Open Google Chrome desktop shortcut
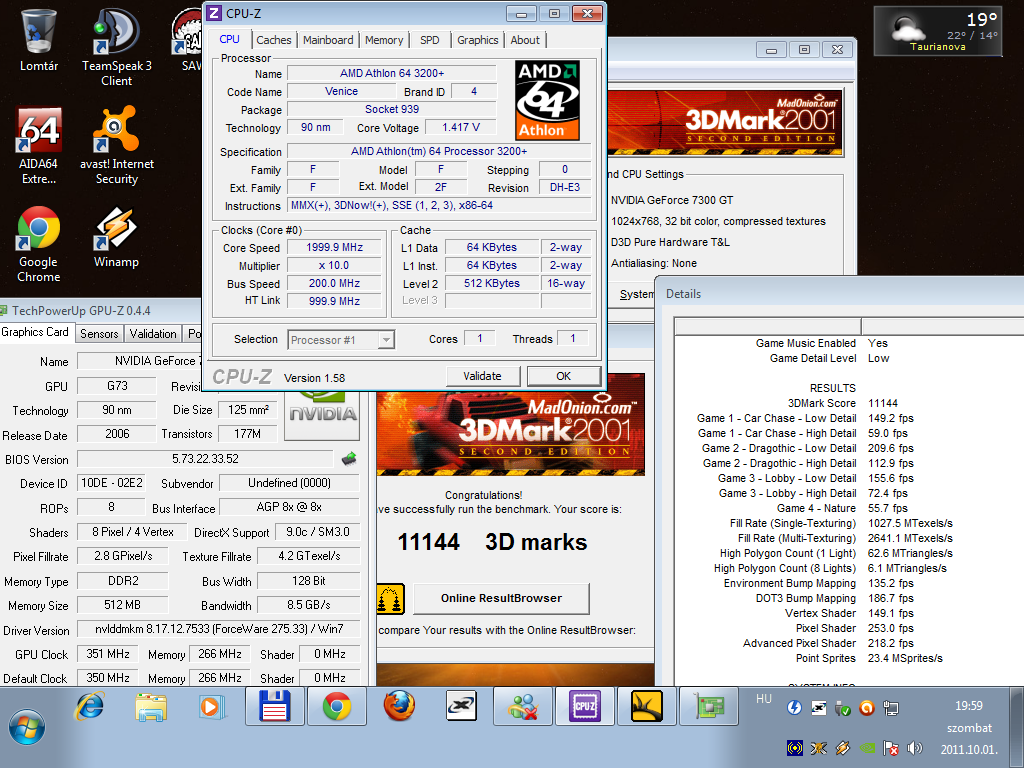 [39, 244]
